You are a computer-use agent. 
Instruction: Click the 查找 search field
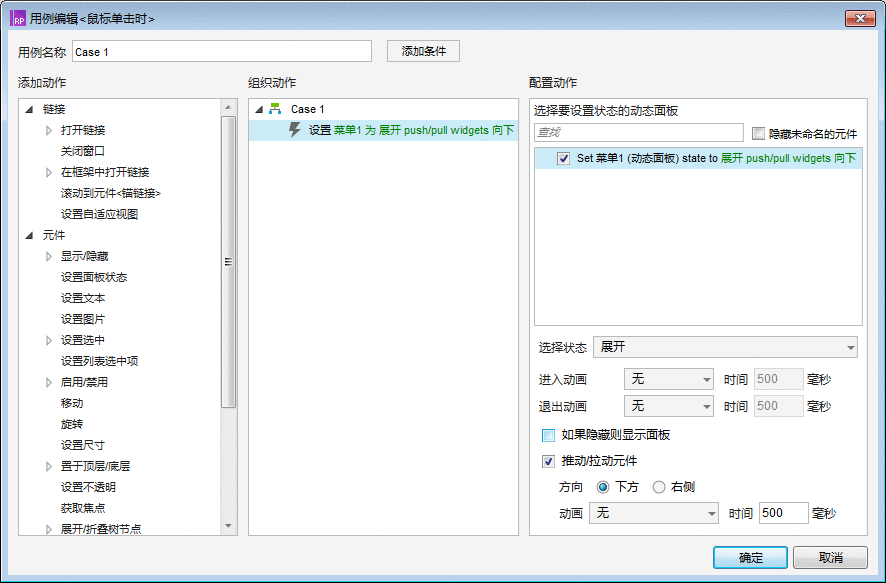(x=639, y=133)
